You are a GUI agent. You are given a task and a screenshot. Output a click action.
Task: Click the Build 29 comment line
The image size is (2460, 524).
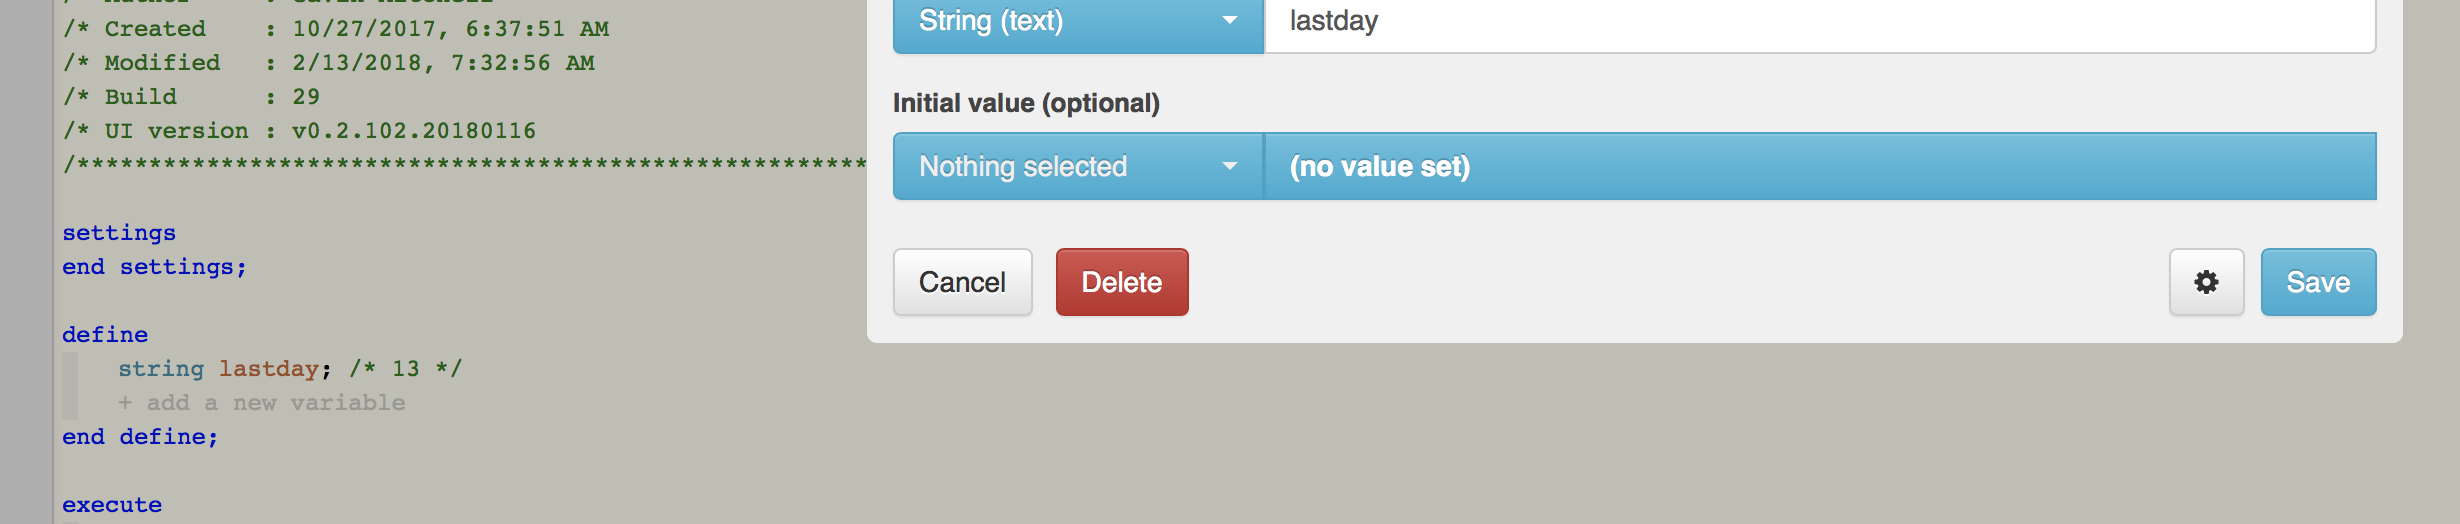pos(191,97)
